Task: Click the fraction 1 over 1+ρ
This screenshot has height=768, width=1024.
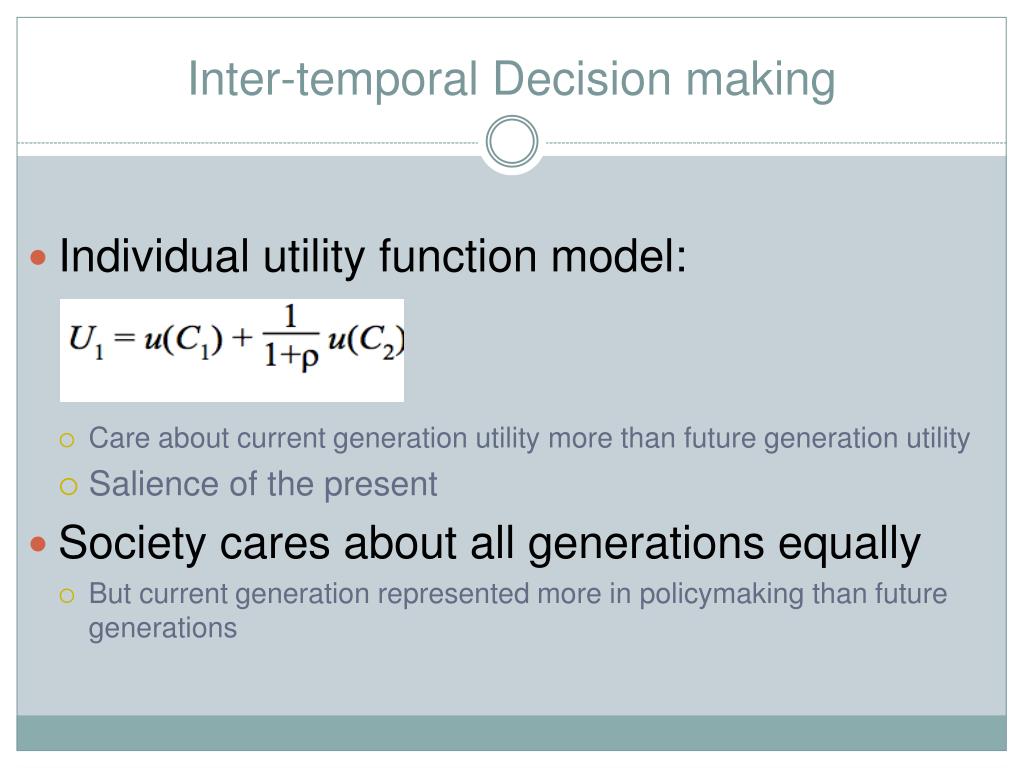Action: 291,337
